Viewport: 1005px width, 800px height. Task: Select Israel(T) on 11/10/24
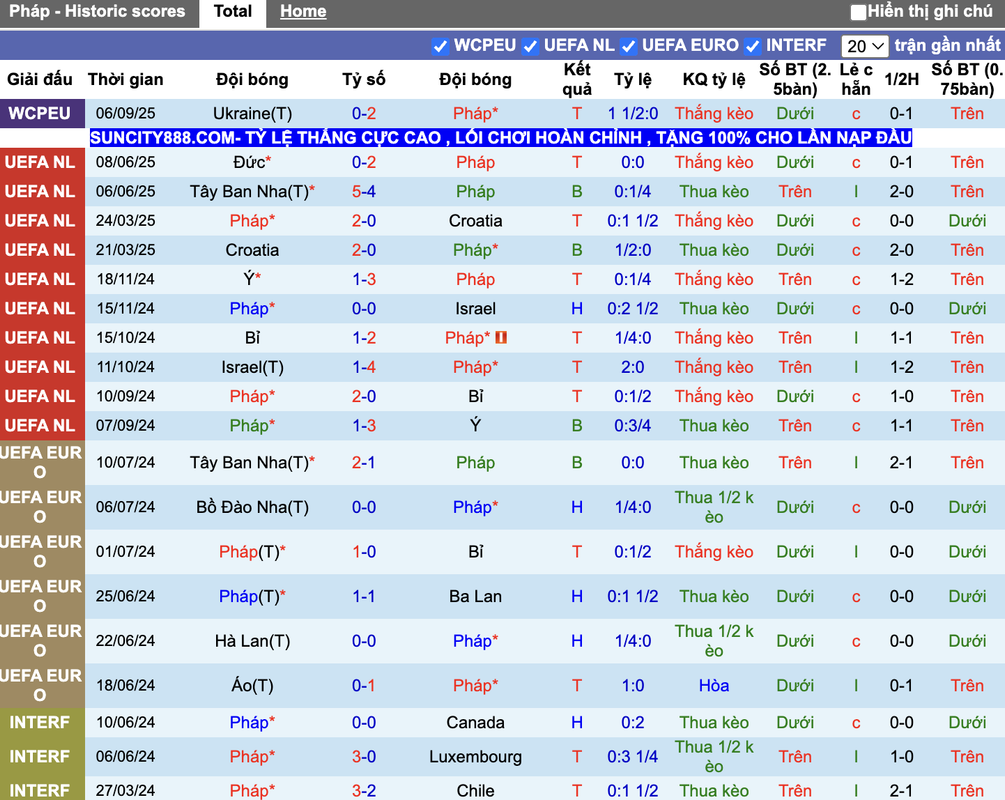[x=252, y=367]
